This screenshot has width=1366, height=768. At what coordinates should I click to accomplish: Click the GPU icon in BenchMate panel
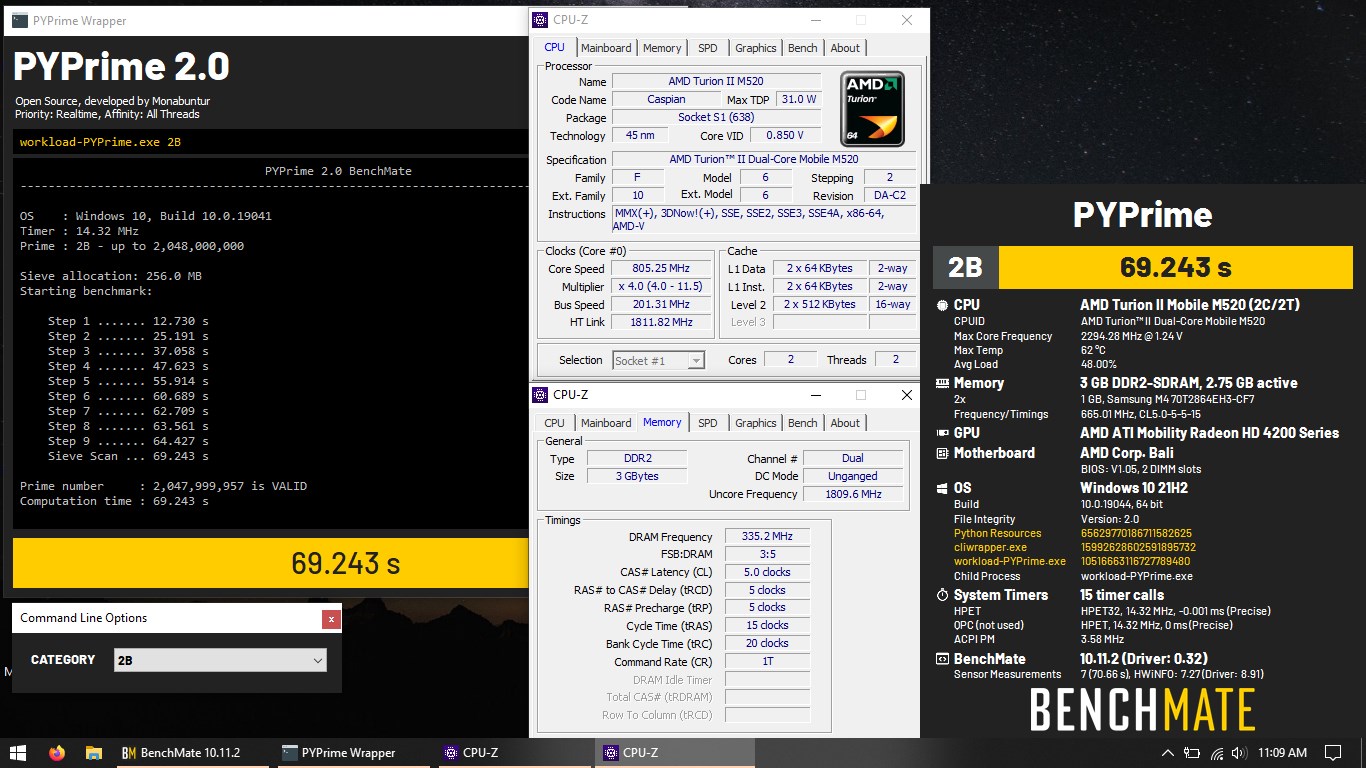(941, 433)
